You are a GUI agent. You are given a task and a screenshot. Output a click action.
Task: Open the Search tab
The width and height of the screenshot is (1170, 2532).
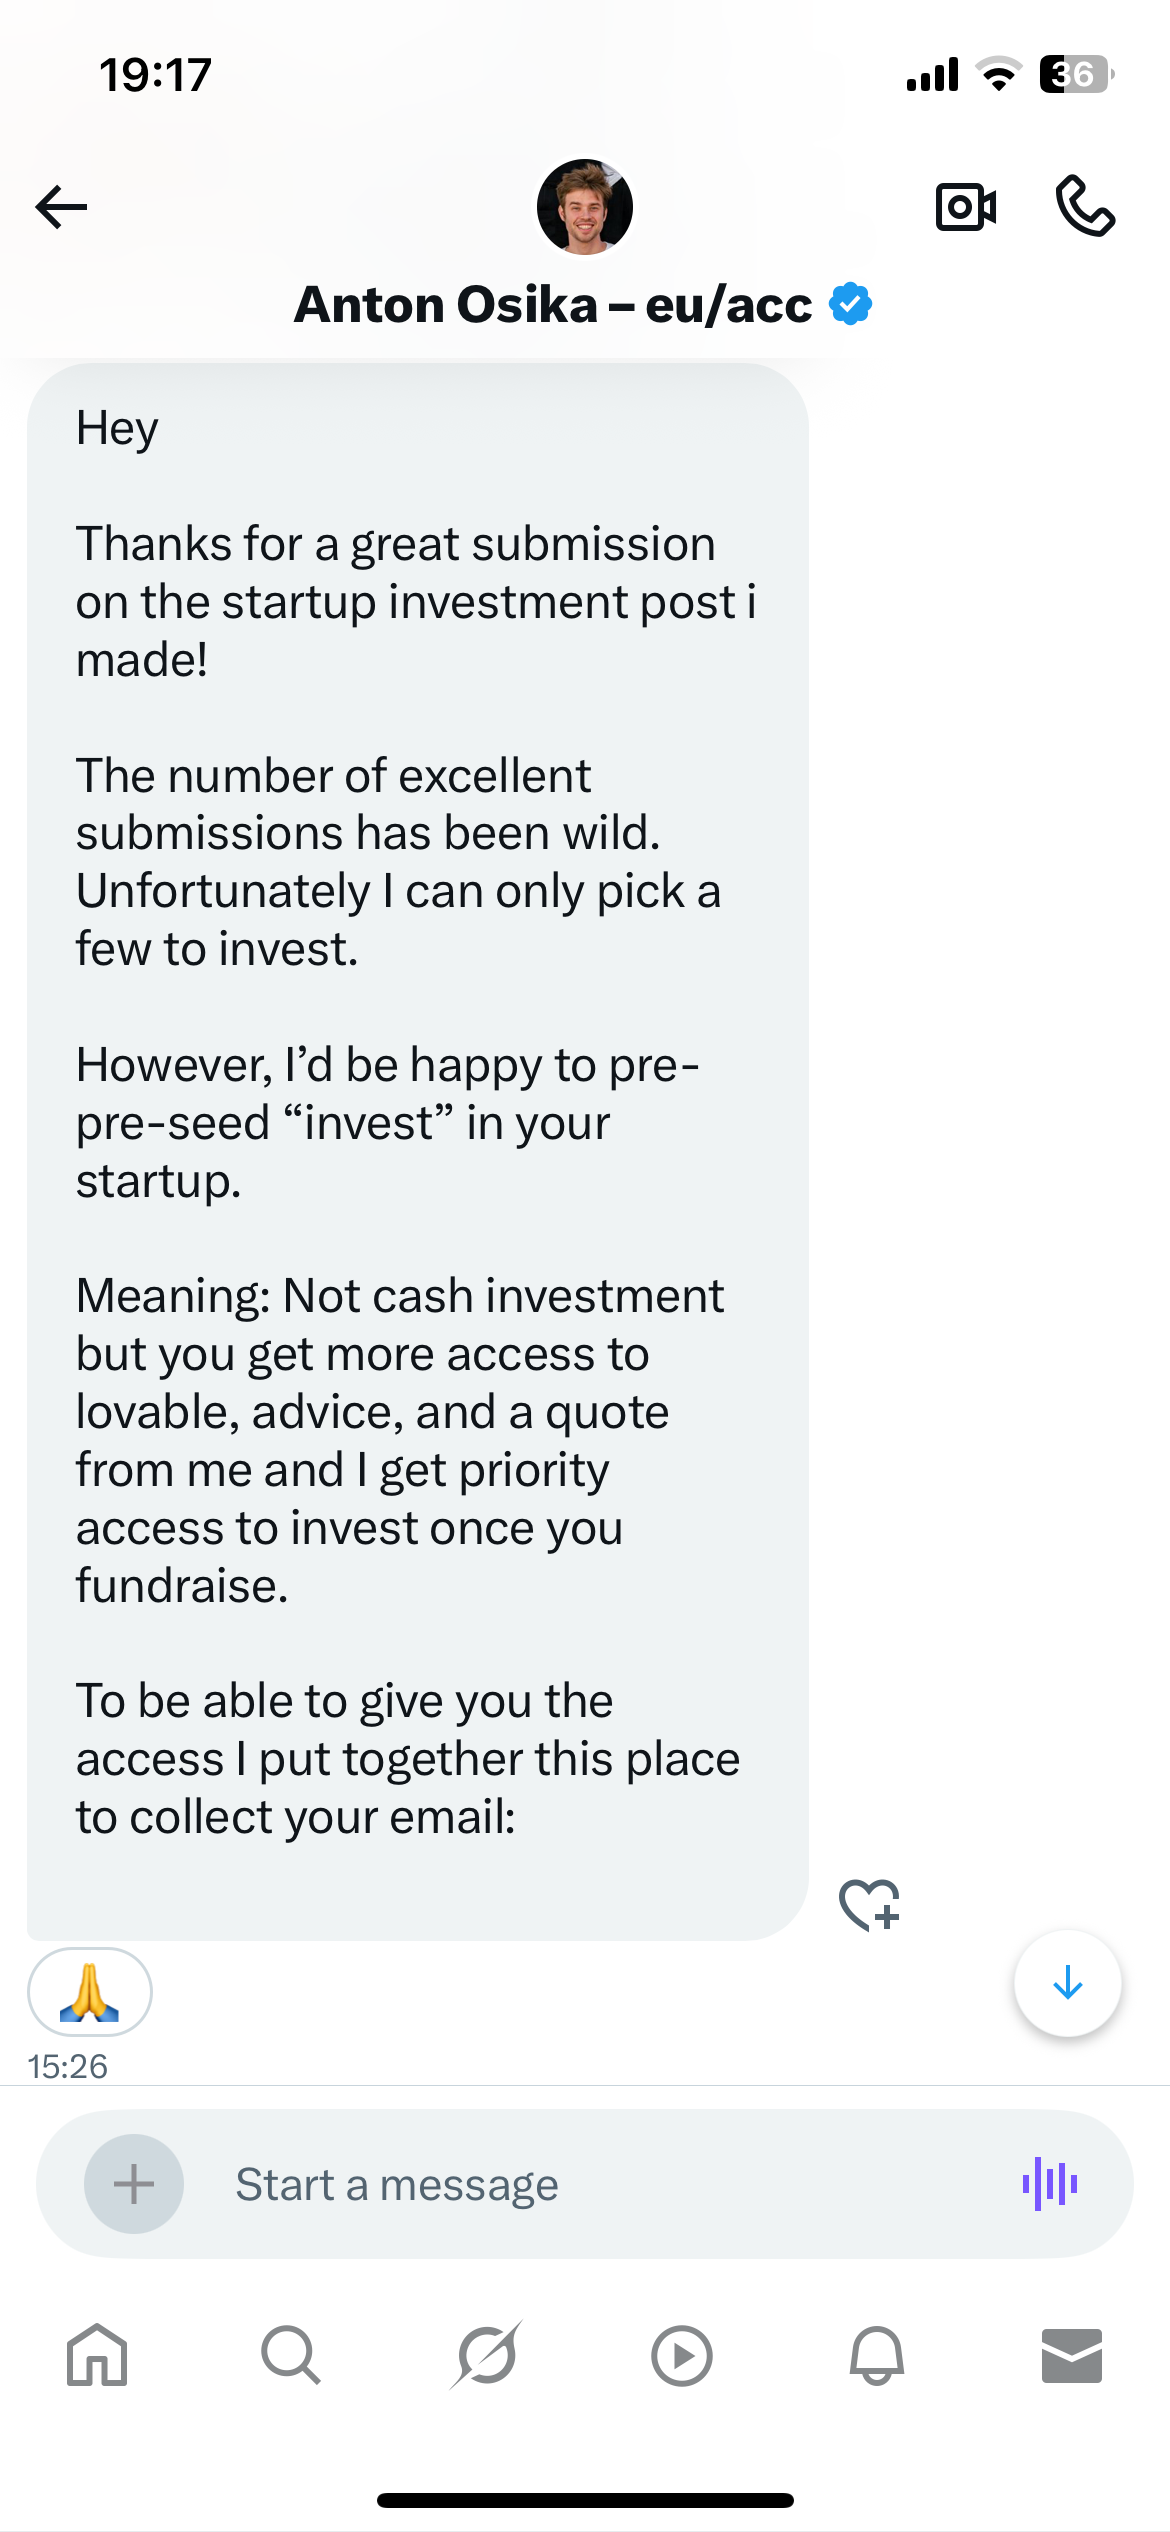[291, 2356]
